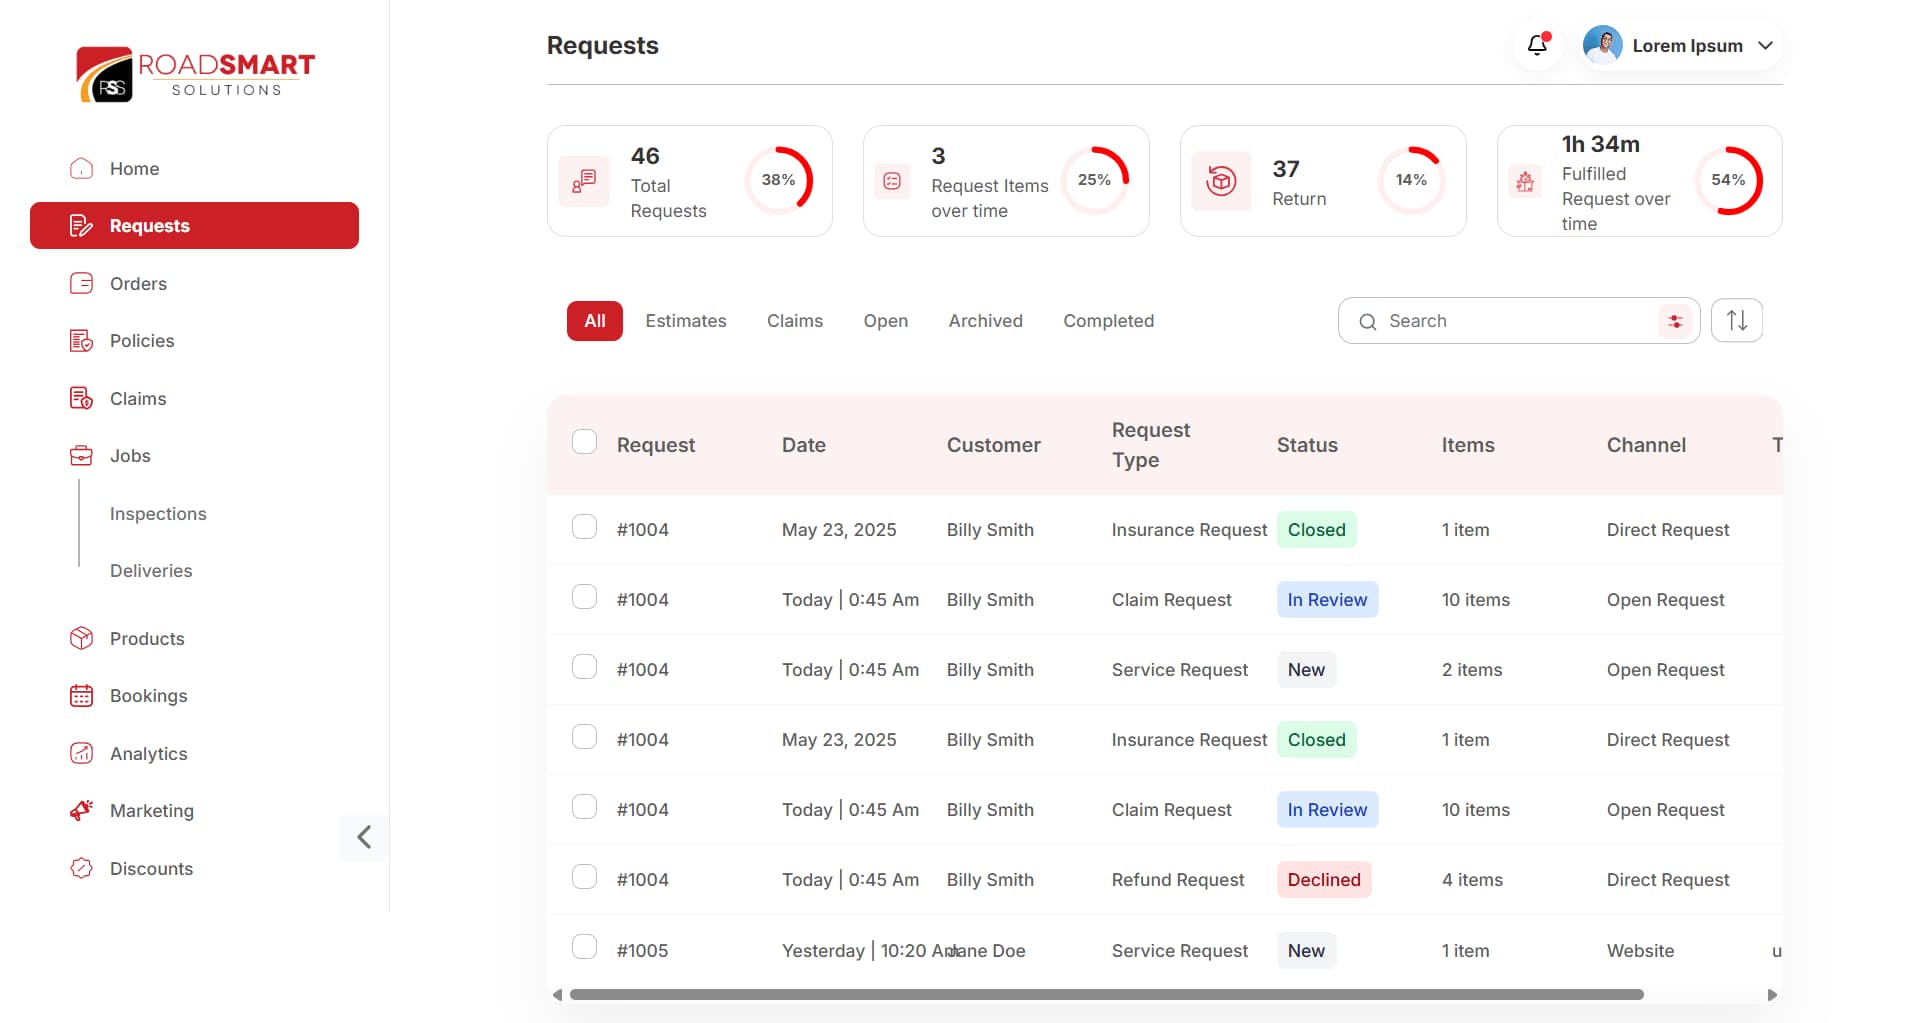Switch to the Completed tab
Image resolution: width=1920 pixels, height=1023 pixels.
click(x=1108, y=321)
